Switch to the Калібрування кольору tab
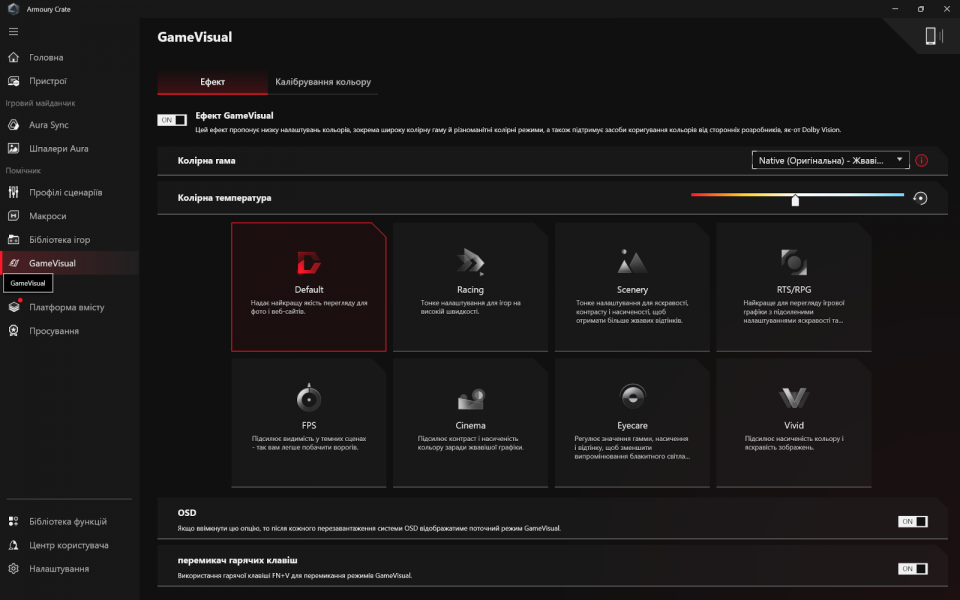The height and width of the screenshot is (600, 960). 323,82
